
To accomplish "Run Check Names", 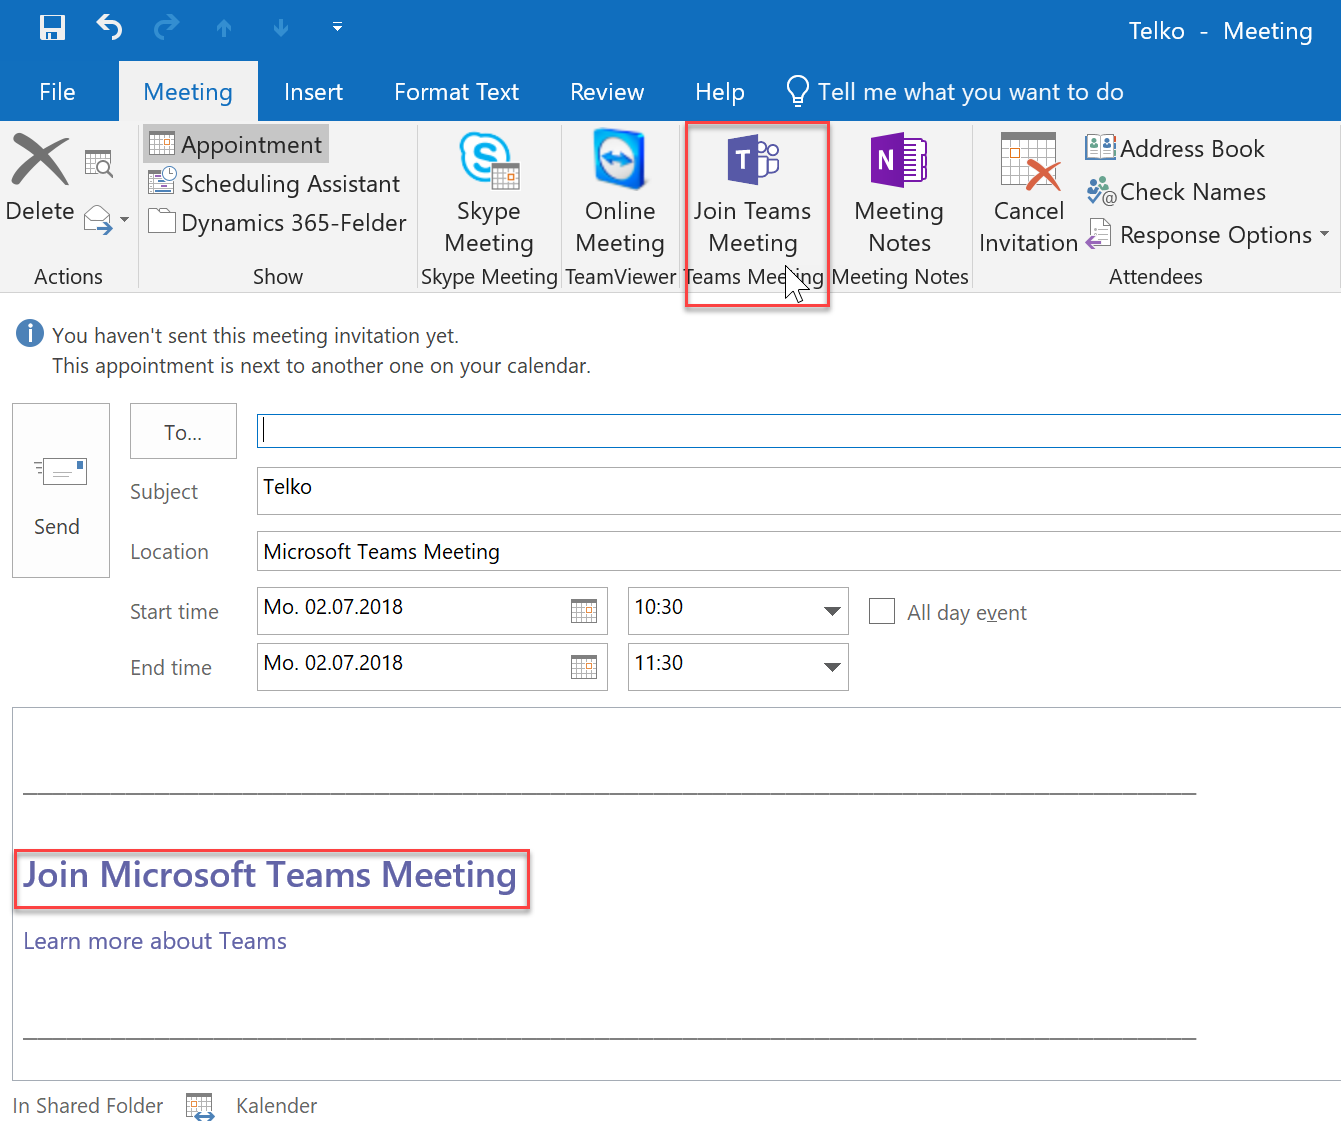I will (x=1176, y=191).
